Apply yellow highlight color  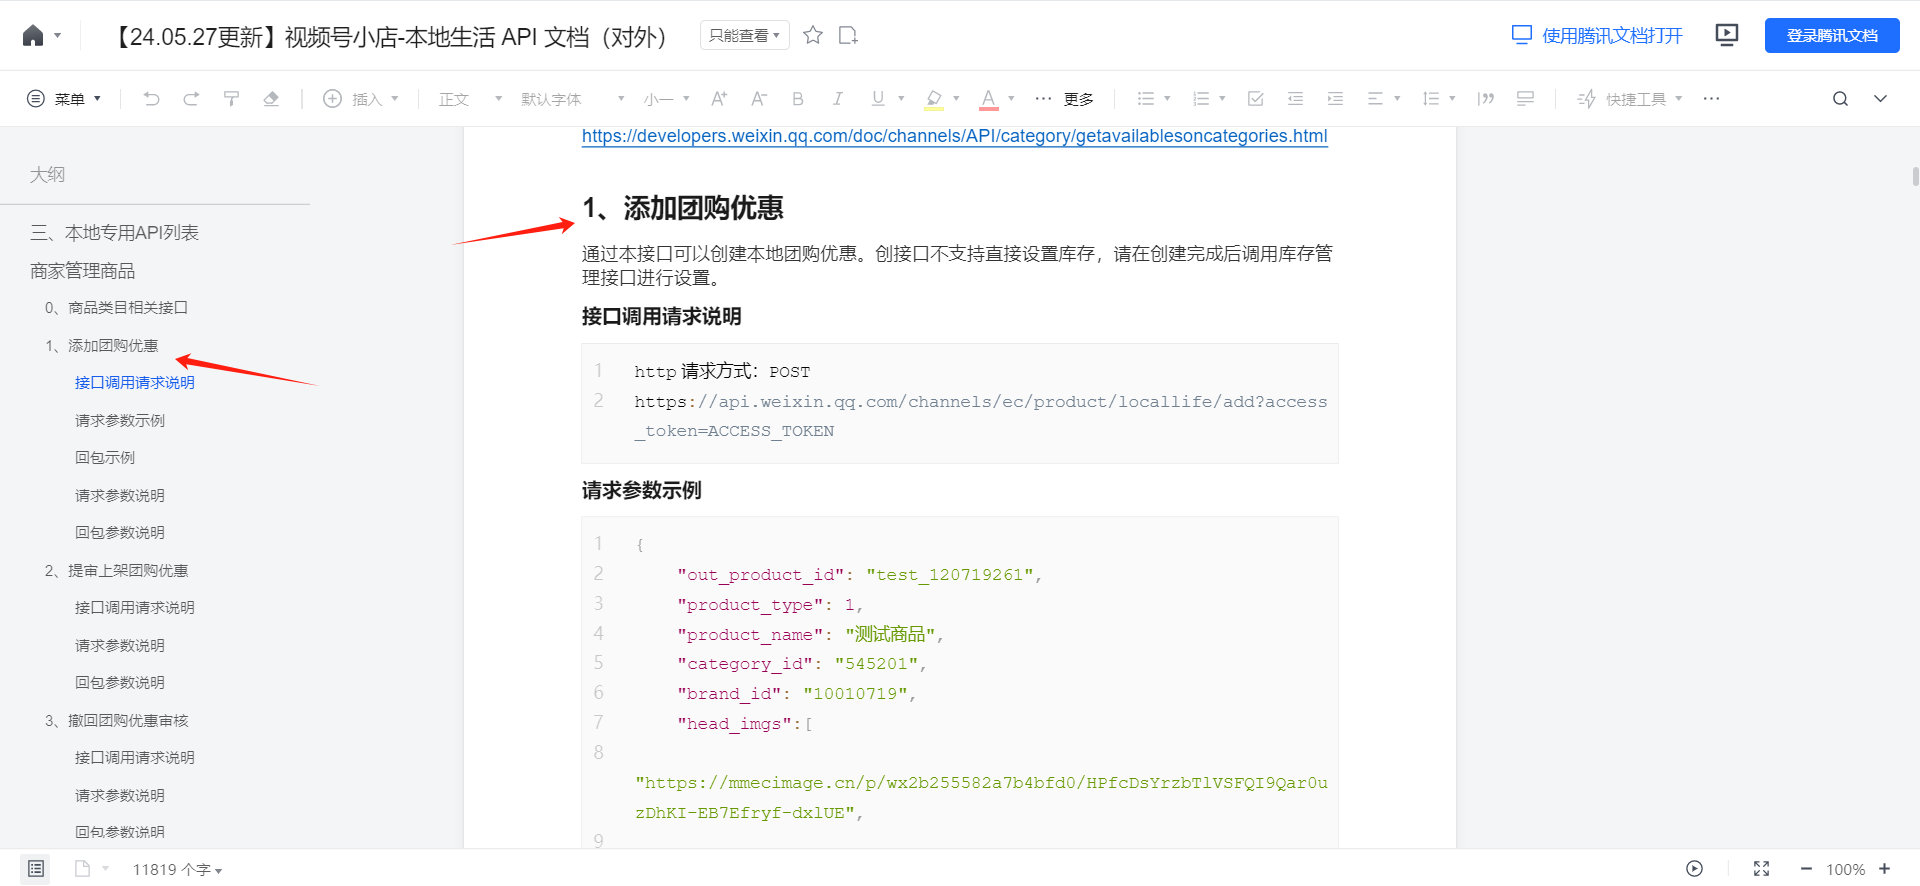click(x=934, y=99)
